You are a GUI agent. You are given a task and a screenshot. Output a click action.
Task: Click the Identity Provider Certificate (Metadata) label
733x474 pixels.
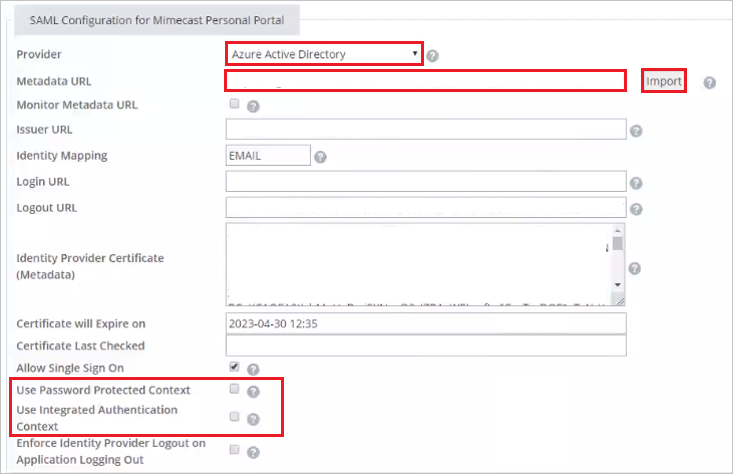90,266
